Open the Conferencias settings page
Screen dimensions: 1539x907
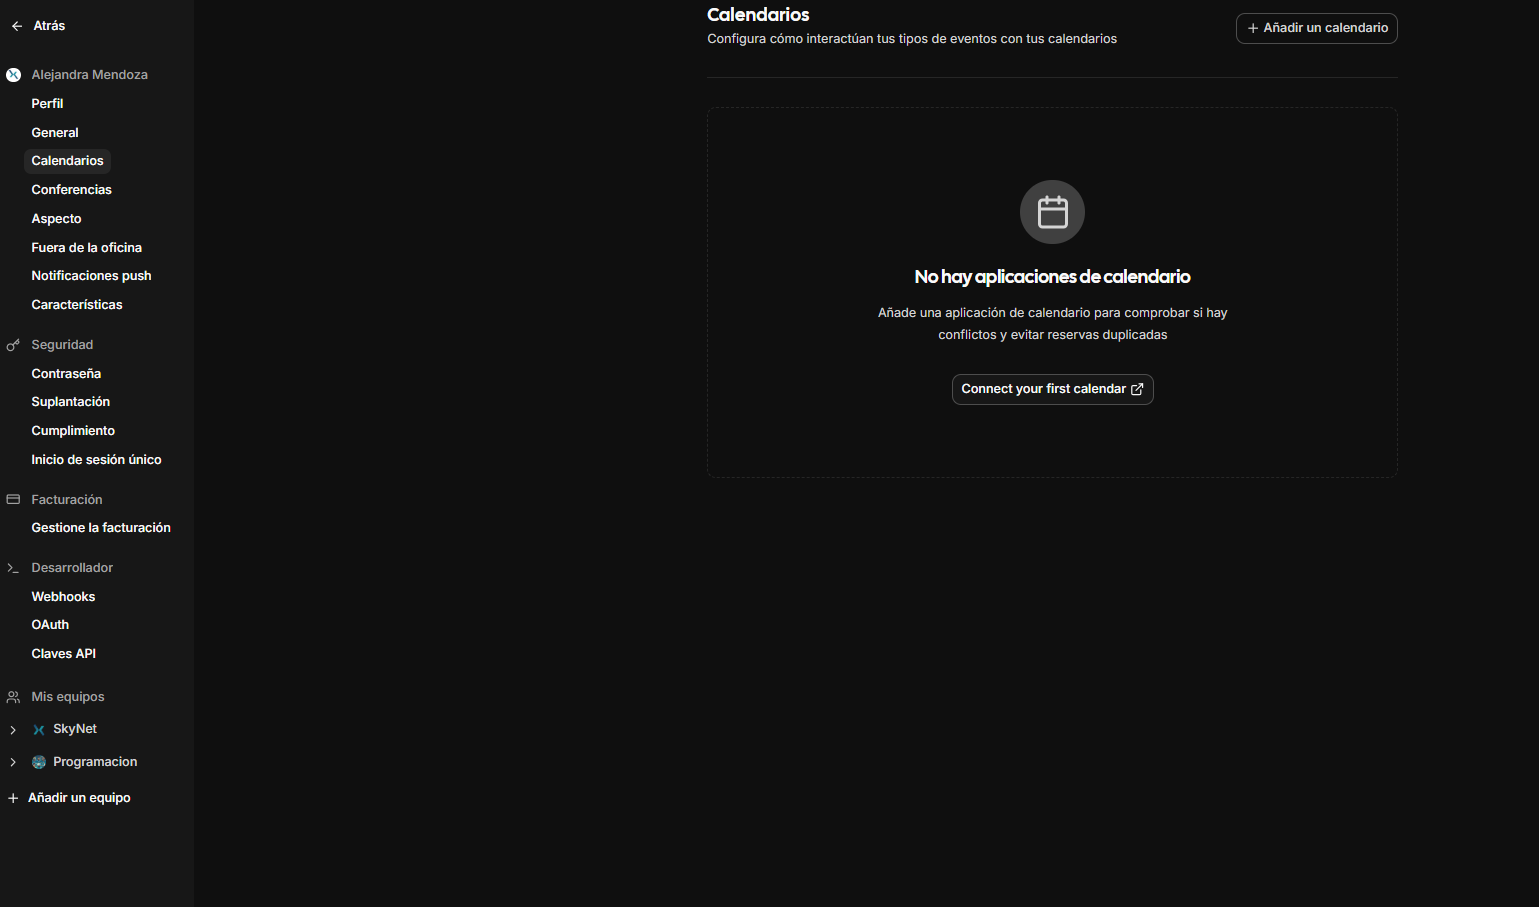pos(71,190)
